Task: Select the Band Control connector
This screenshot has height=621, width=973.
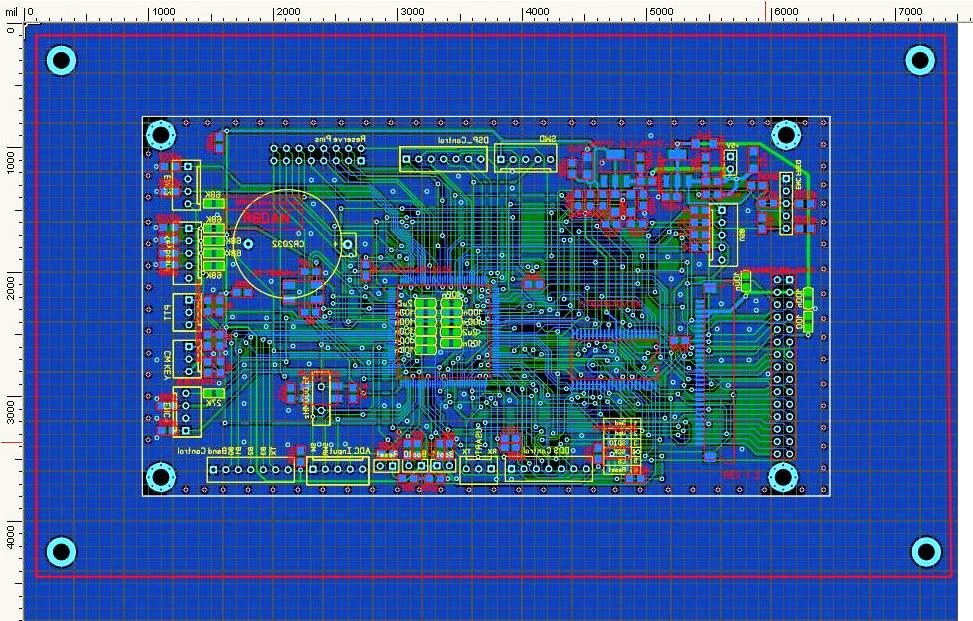Action: click(250, 470)
